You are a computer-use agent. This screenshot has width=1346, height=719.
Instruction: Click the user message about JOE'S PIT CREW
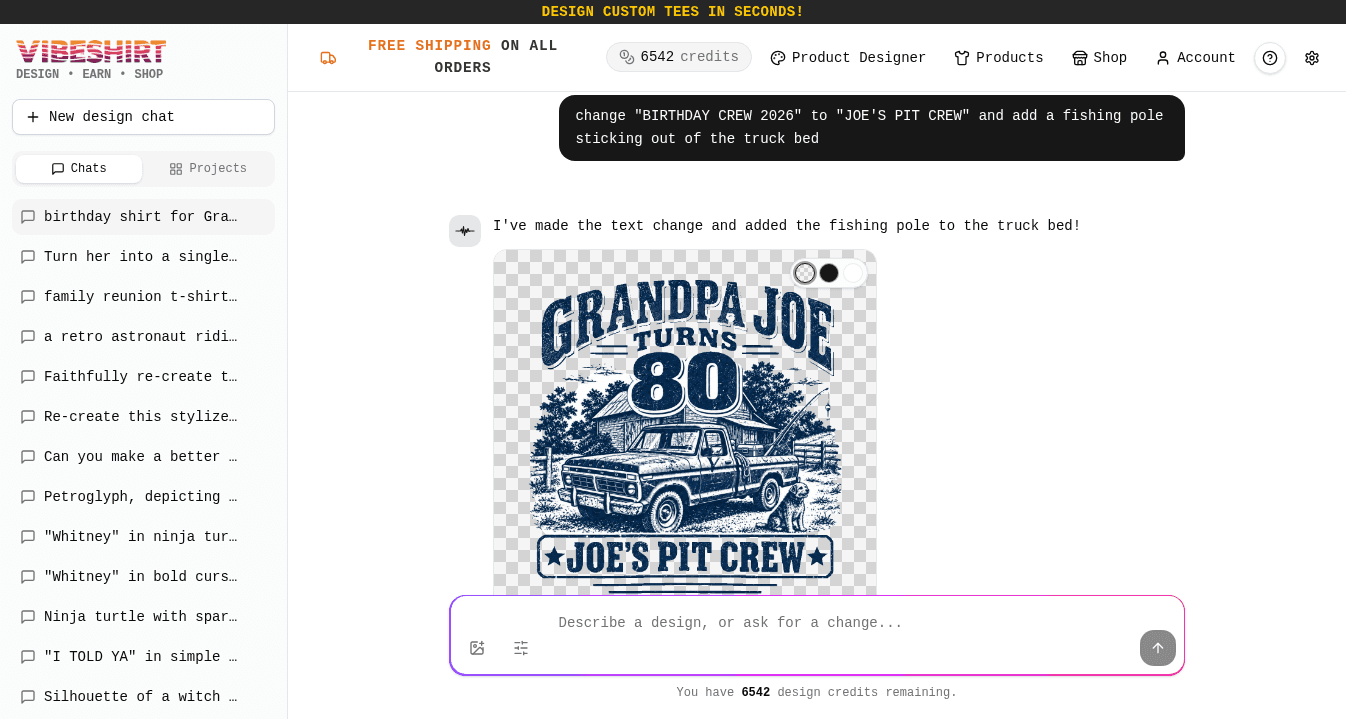pyautogui.click(x=872, y=128)
